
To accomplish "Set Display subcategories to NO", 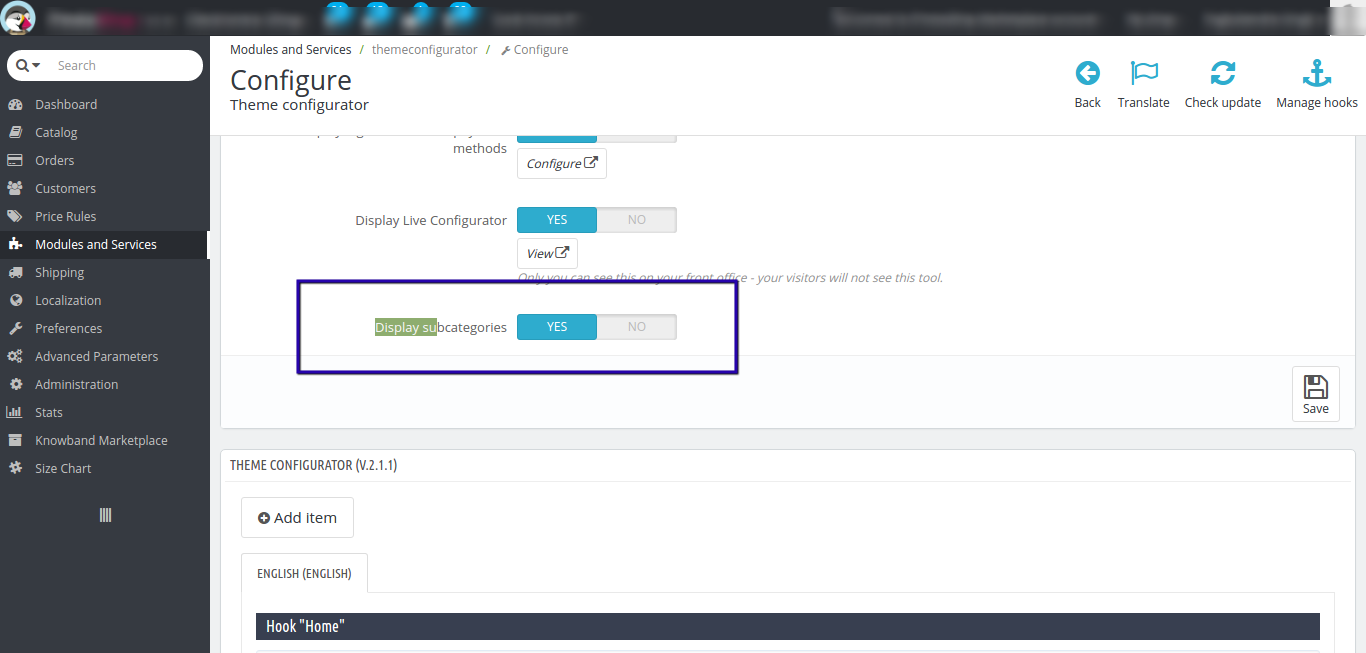I will pos(637,327).
